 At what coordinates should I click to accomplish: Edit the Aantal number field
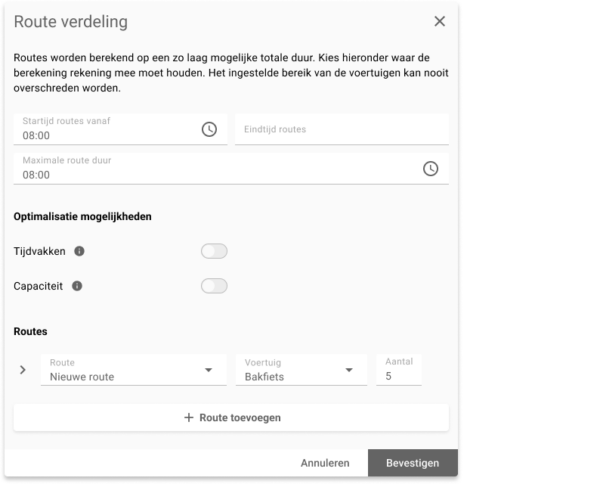click(x=399, y=370)
